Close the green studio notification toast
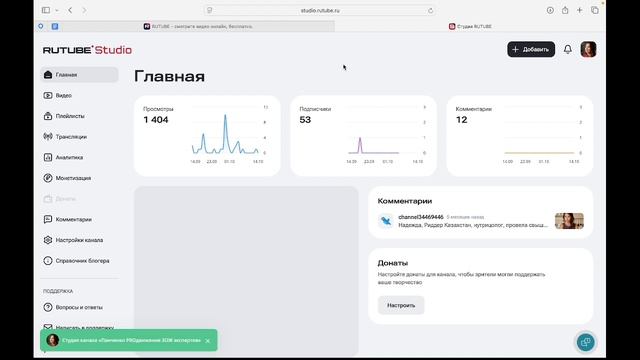 coord(207,340)
